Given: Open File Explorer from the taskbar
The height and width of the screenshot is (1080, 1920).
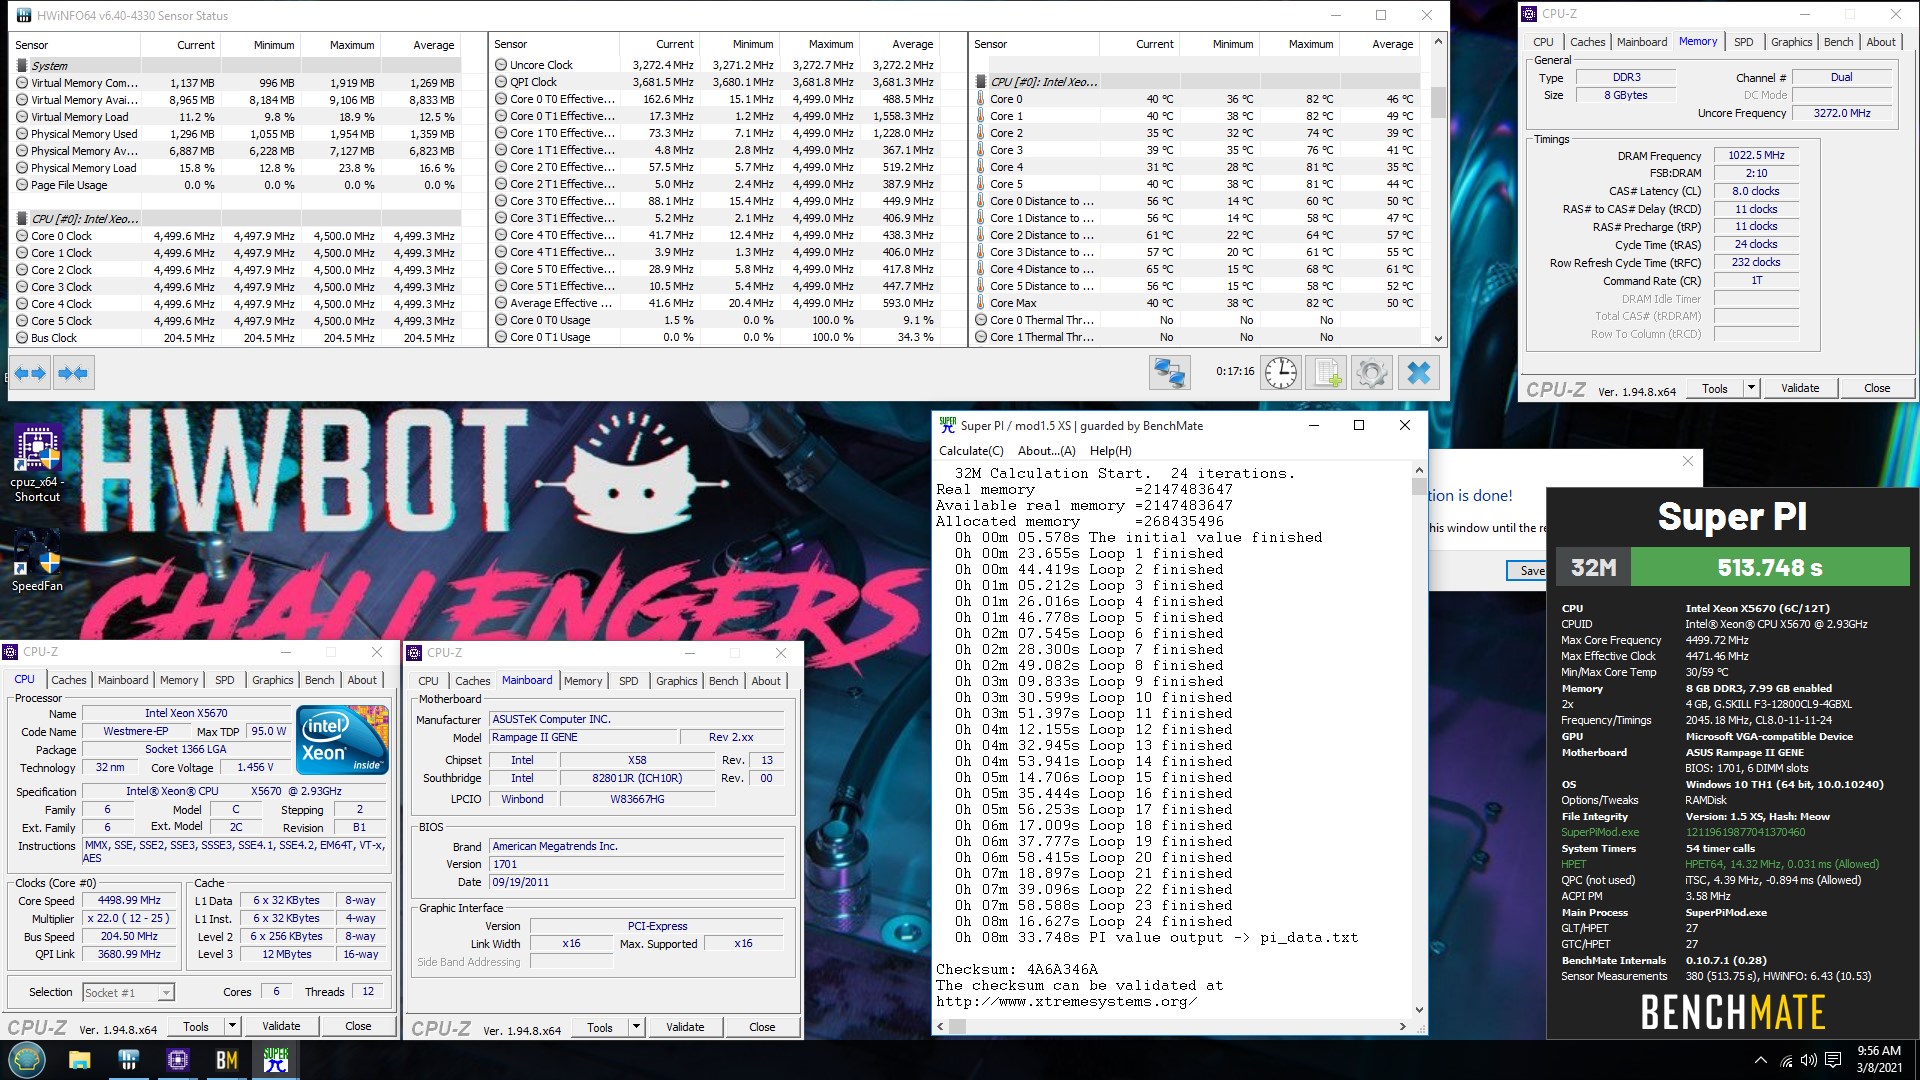Looking at the screenshot, I should coord(79,1060).
